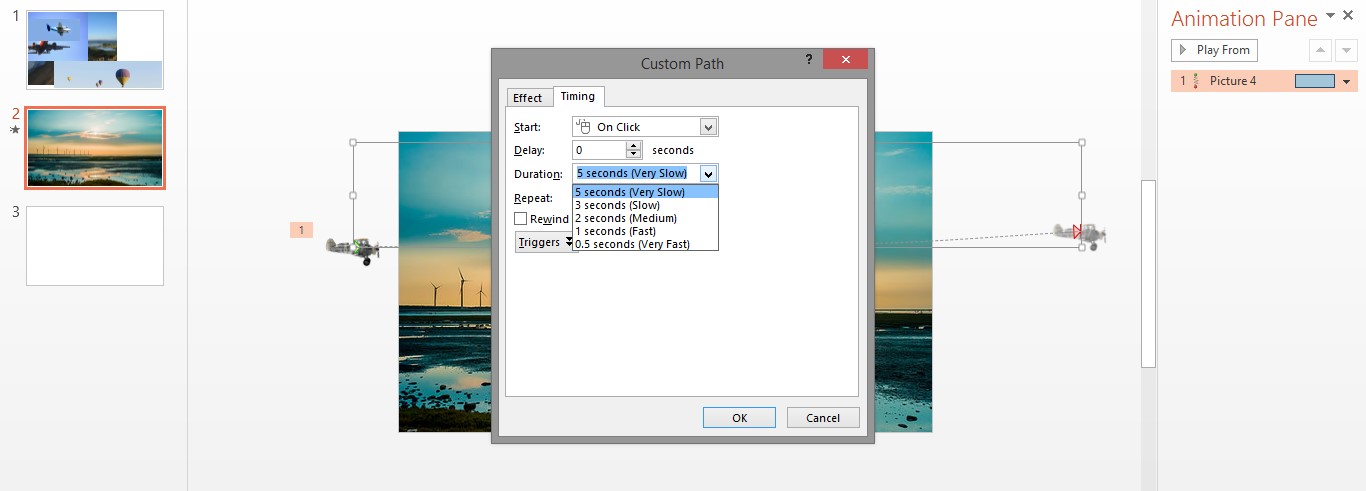Click the Delay seconds input field

tap(599, 150)
